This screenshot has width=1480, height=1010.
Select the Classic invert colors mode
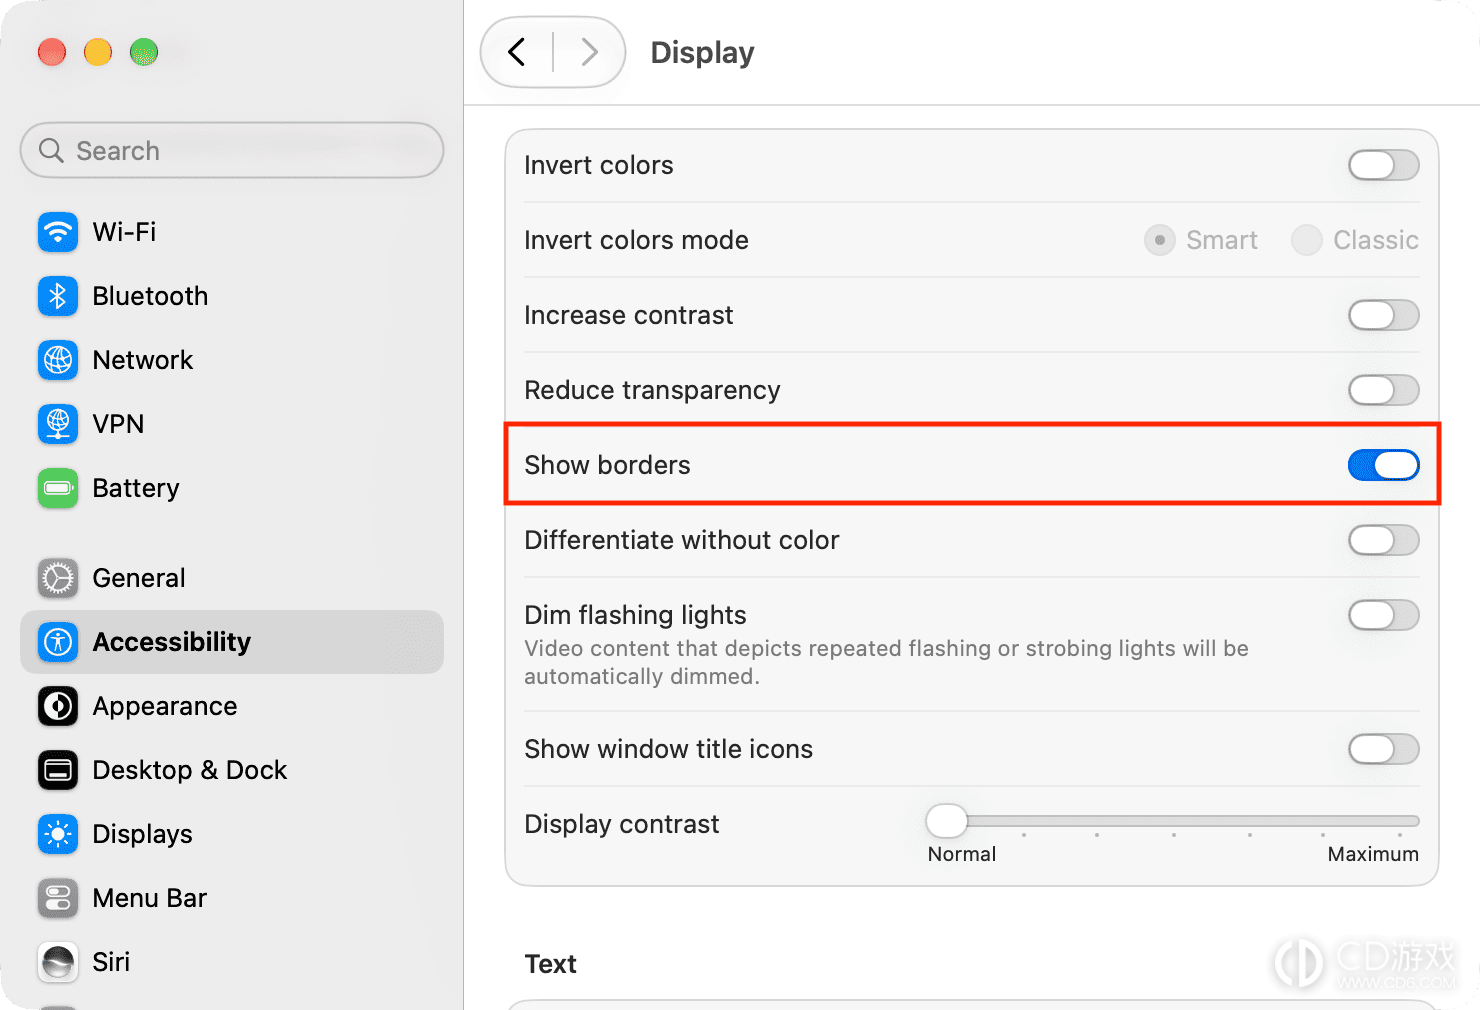click(x=1307, y=240)
